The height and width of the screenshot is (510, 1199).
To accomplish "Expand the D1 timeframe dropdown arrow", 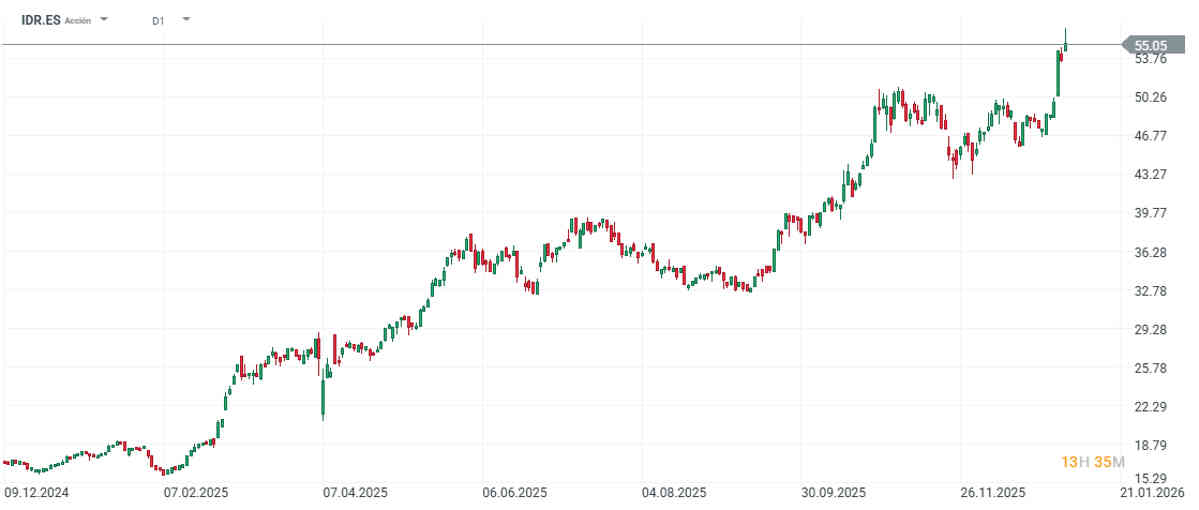I will tap(187, 19).
